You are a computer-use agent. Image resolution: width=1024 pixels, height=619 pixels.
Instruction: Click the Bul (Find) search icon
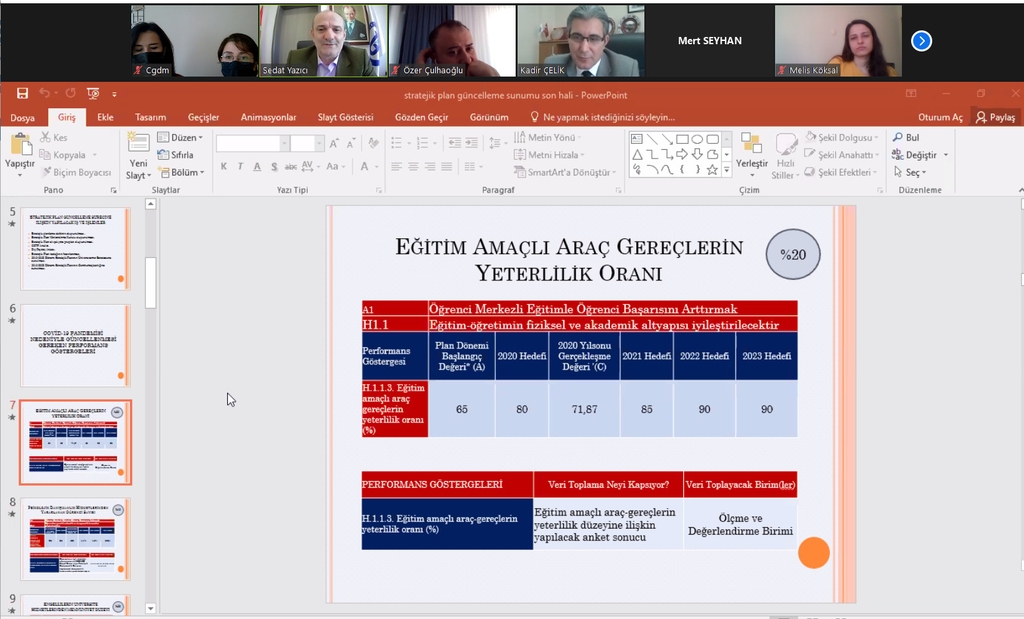tap(897, 138)
